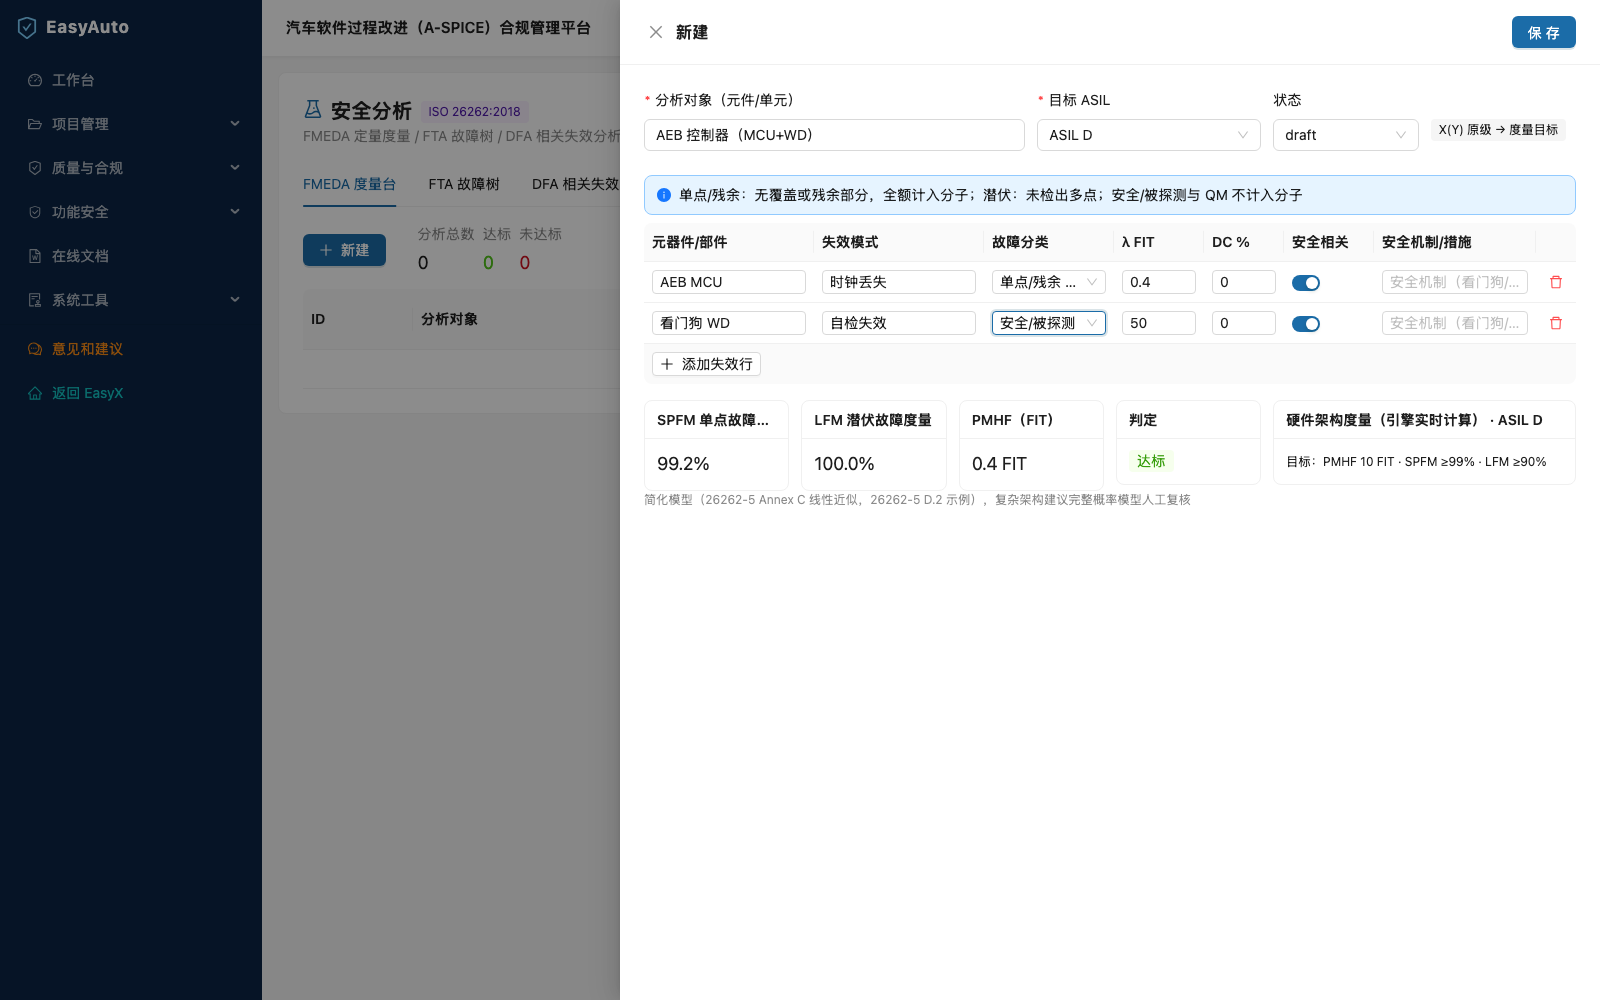
Task: Switch to FTA 故障树 tab
Action: pos(464,184)
